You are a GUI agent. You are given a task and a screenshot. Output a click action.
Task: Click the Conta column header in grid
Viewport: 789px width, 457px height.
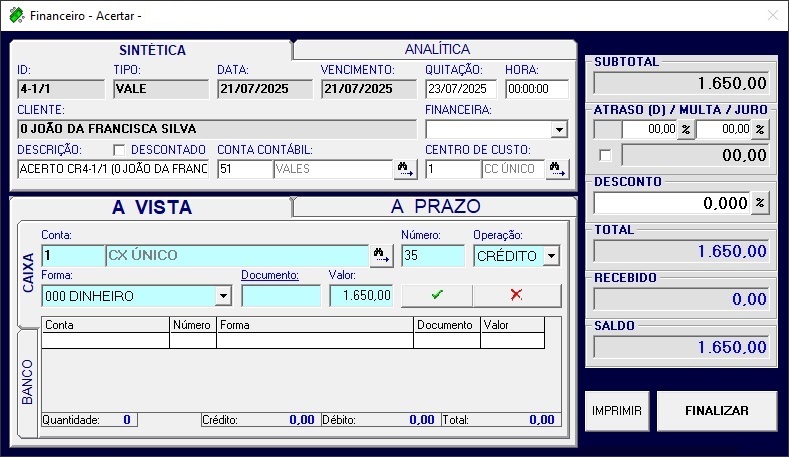click(105, 325)
